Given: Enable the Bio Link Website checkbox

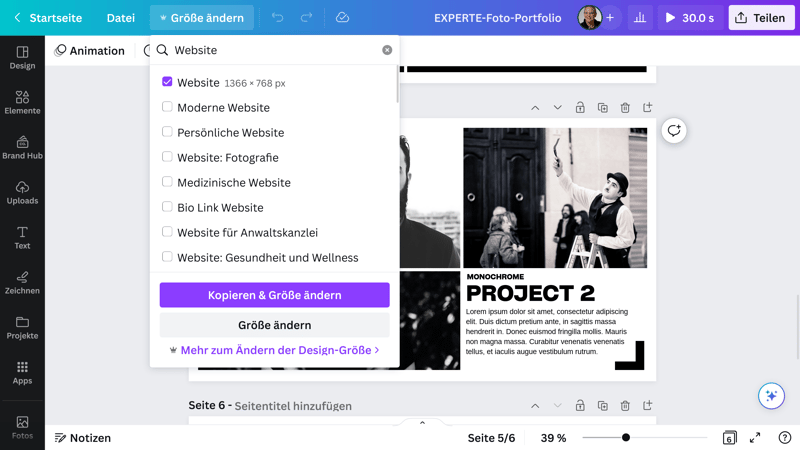Looking at the screenshot, I should pos(167,207).
